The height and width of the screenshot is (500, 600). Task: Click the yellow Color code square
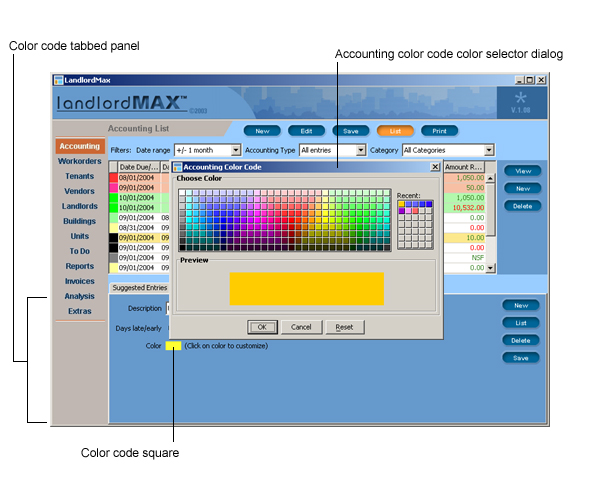pos(173,346)
